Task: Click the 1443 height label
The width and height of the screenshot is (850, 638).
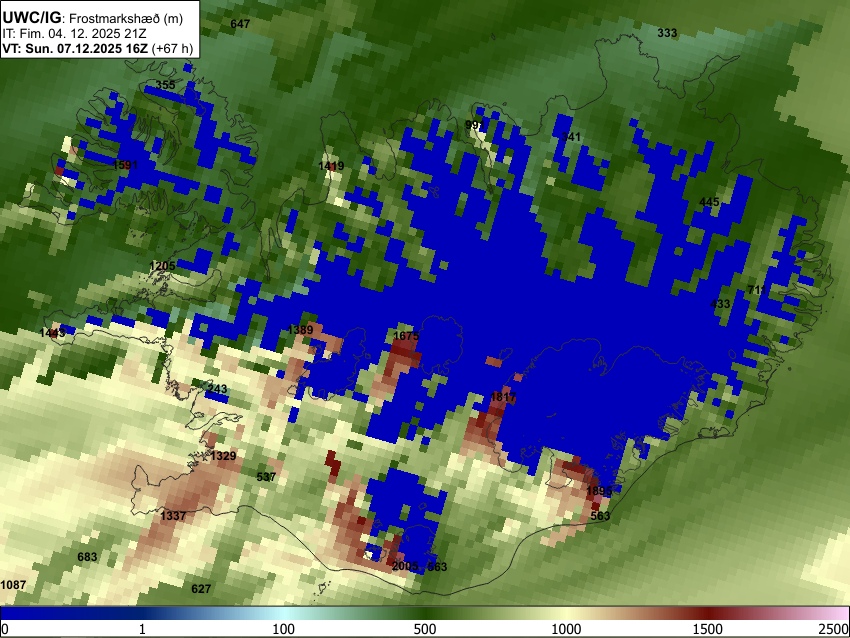Action: tap(53, 333)
